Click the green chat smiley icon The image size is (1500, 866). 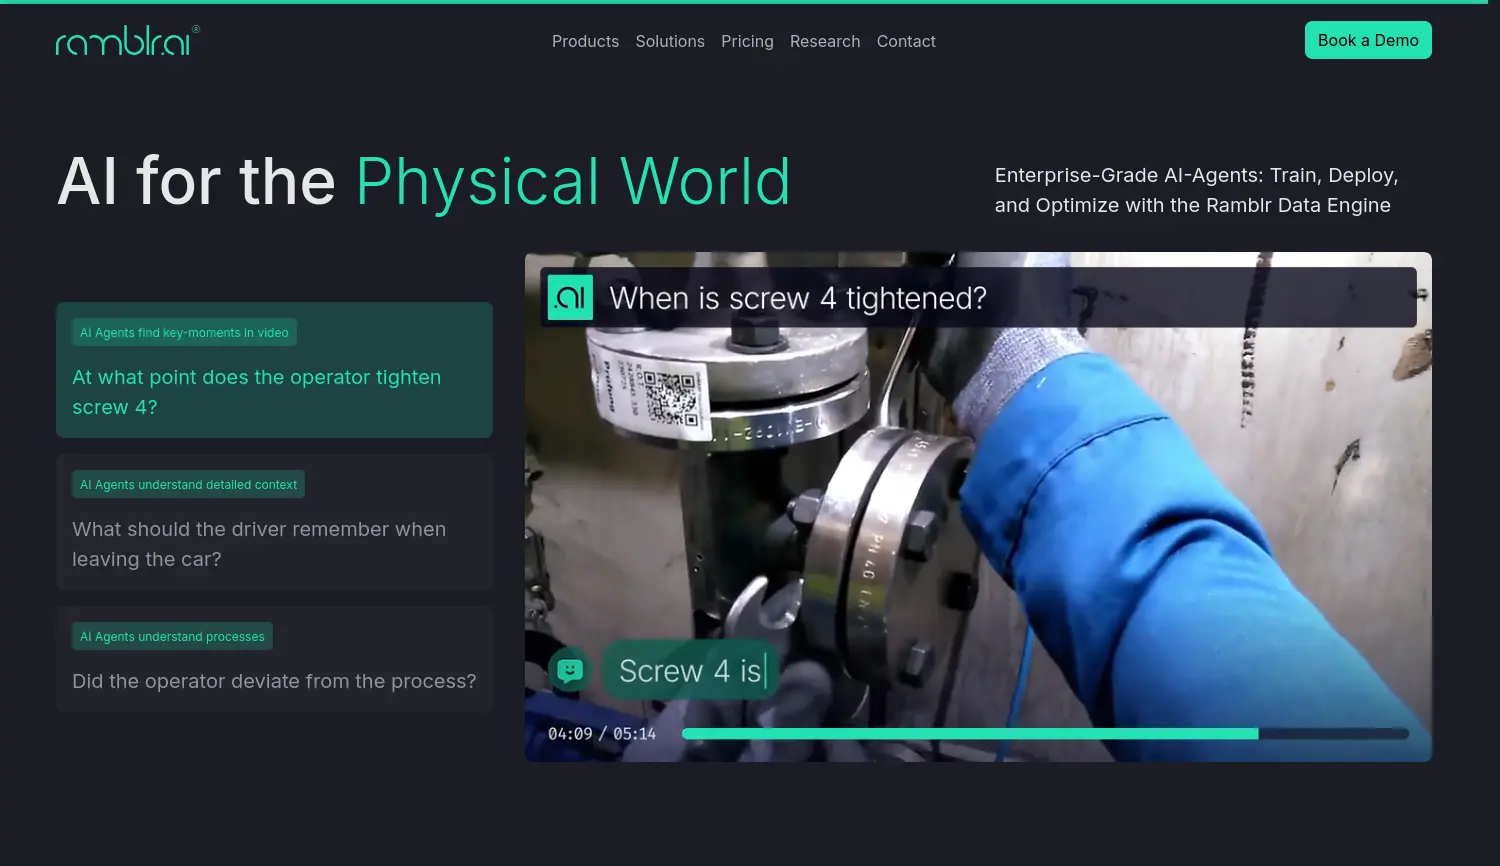tap(570, 670)
